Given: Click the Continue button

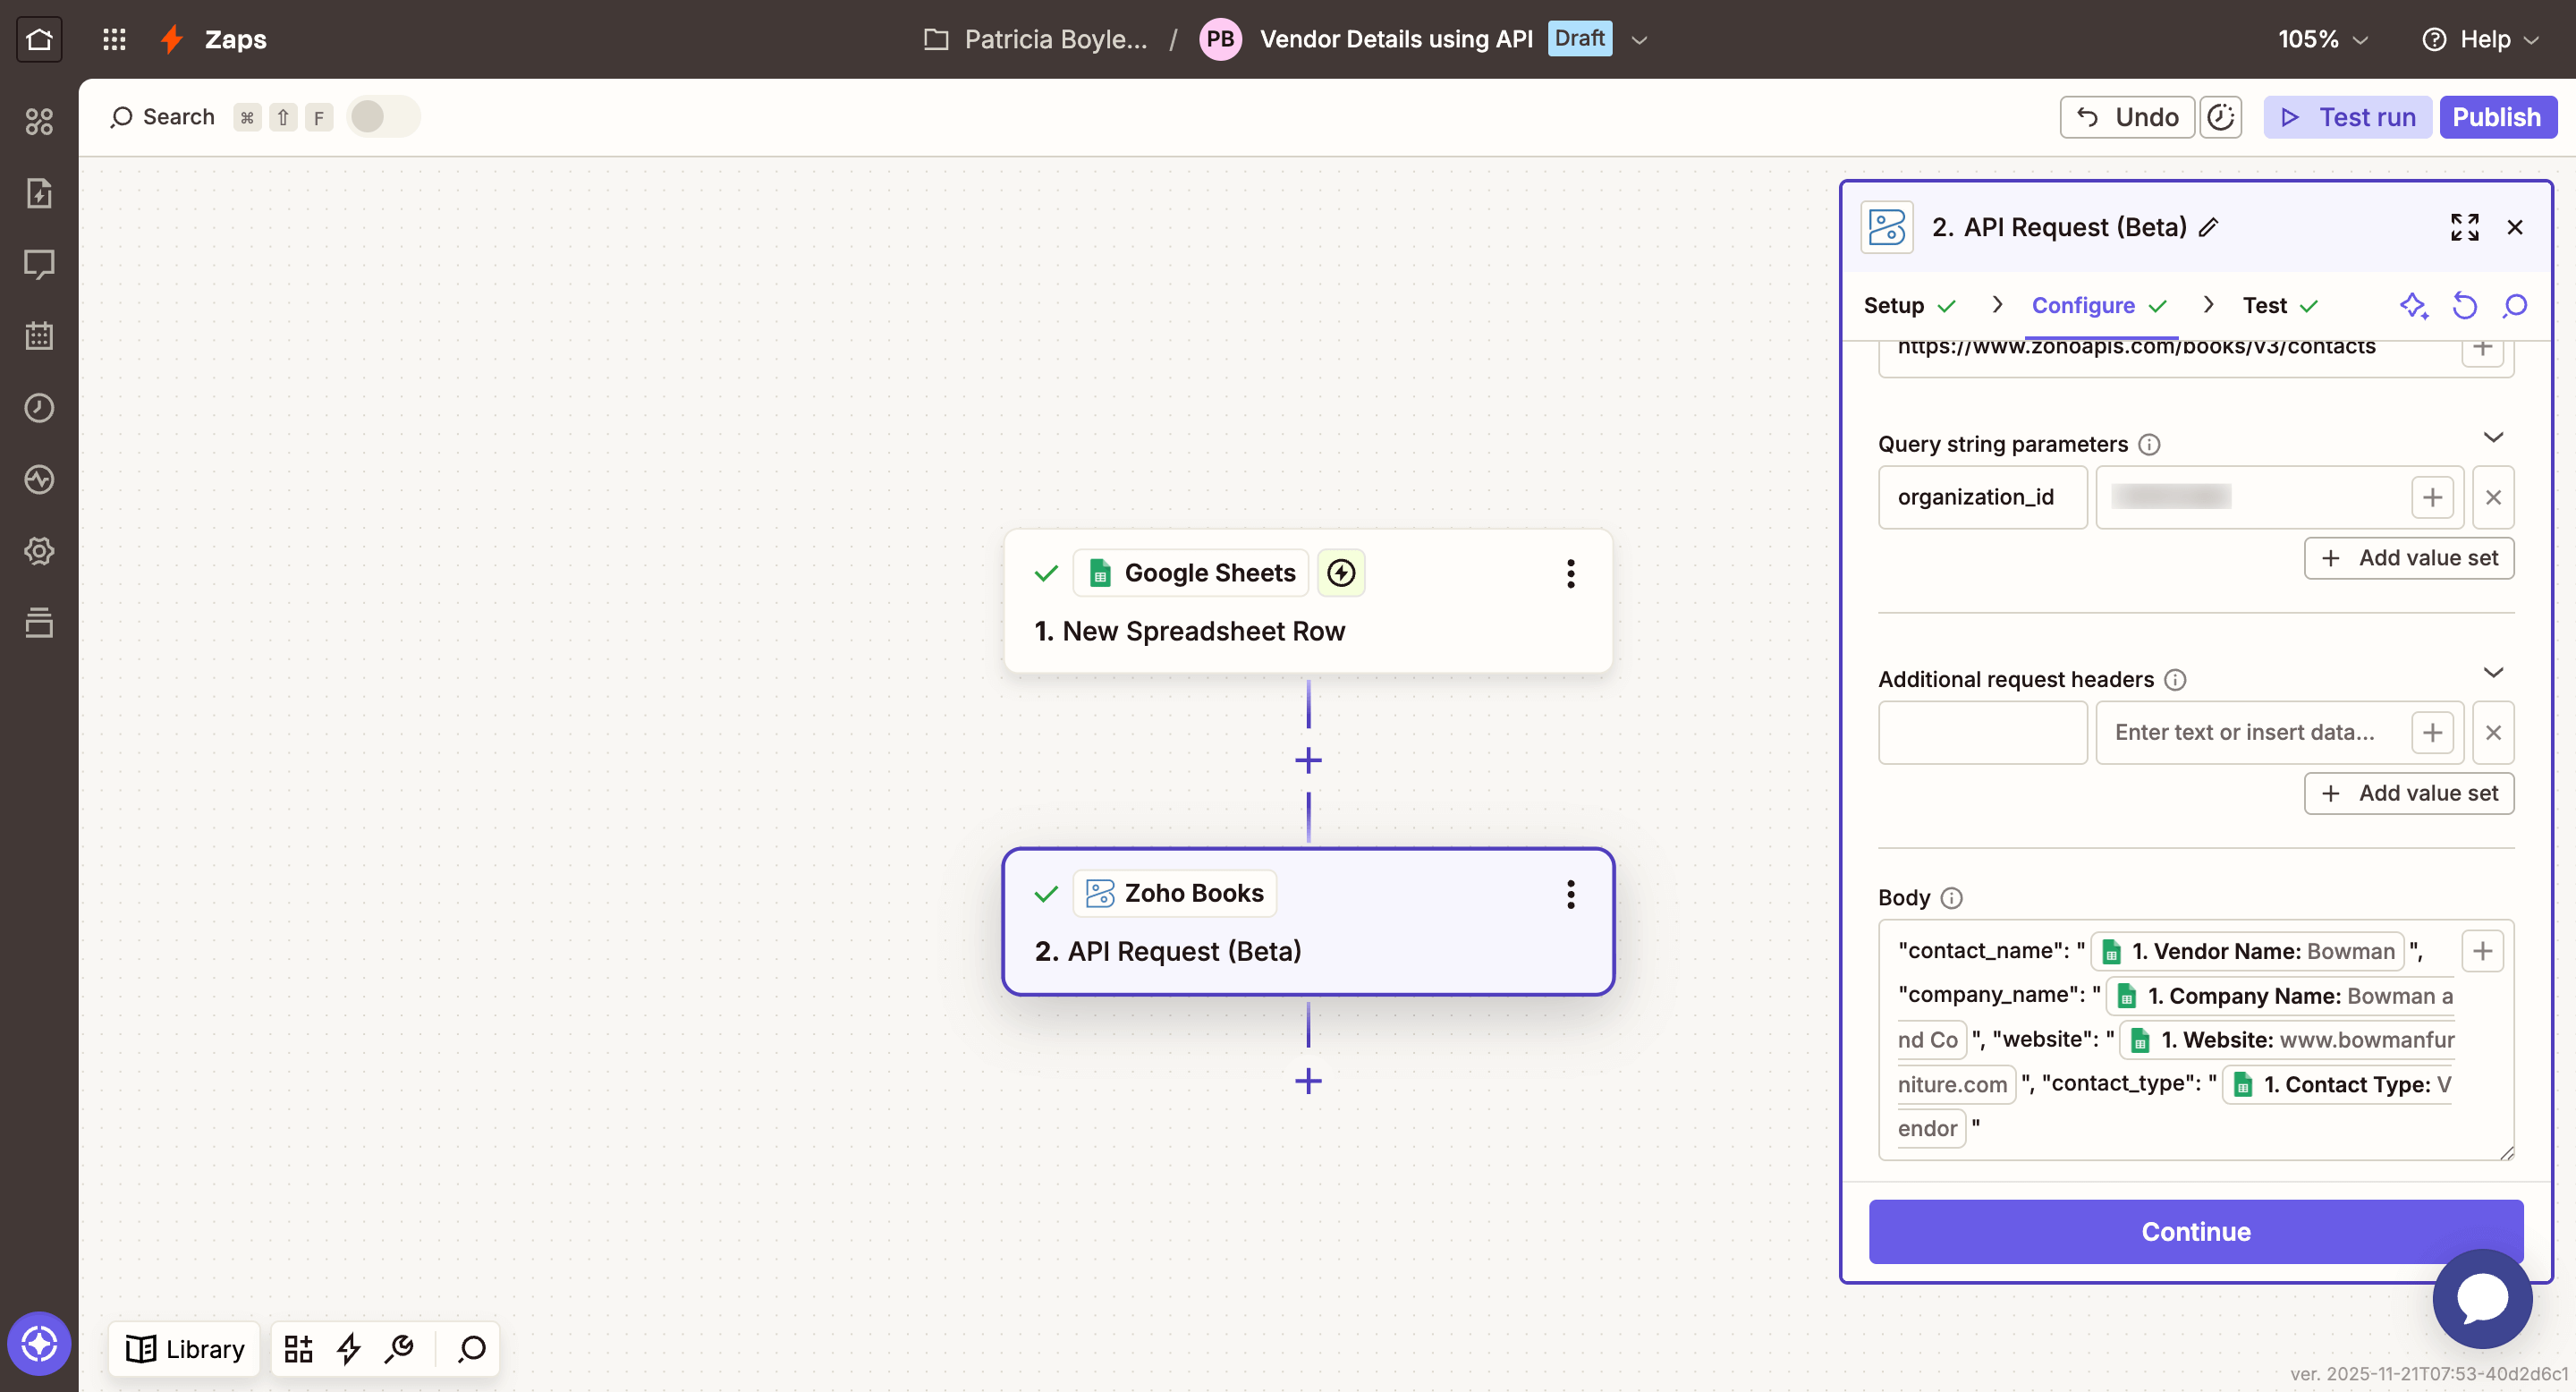Looking at the screenshot, I should pyautogui.click(x=2195, y=1231).
